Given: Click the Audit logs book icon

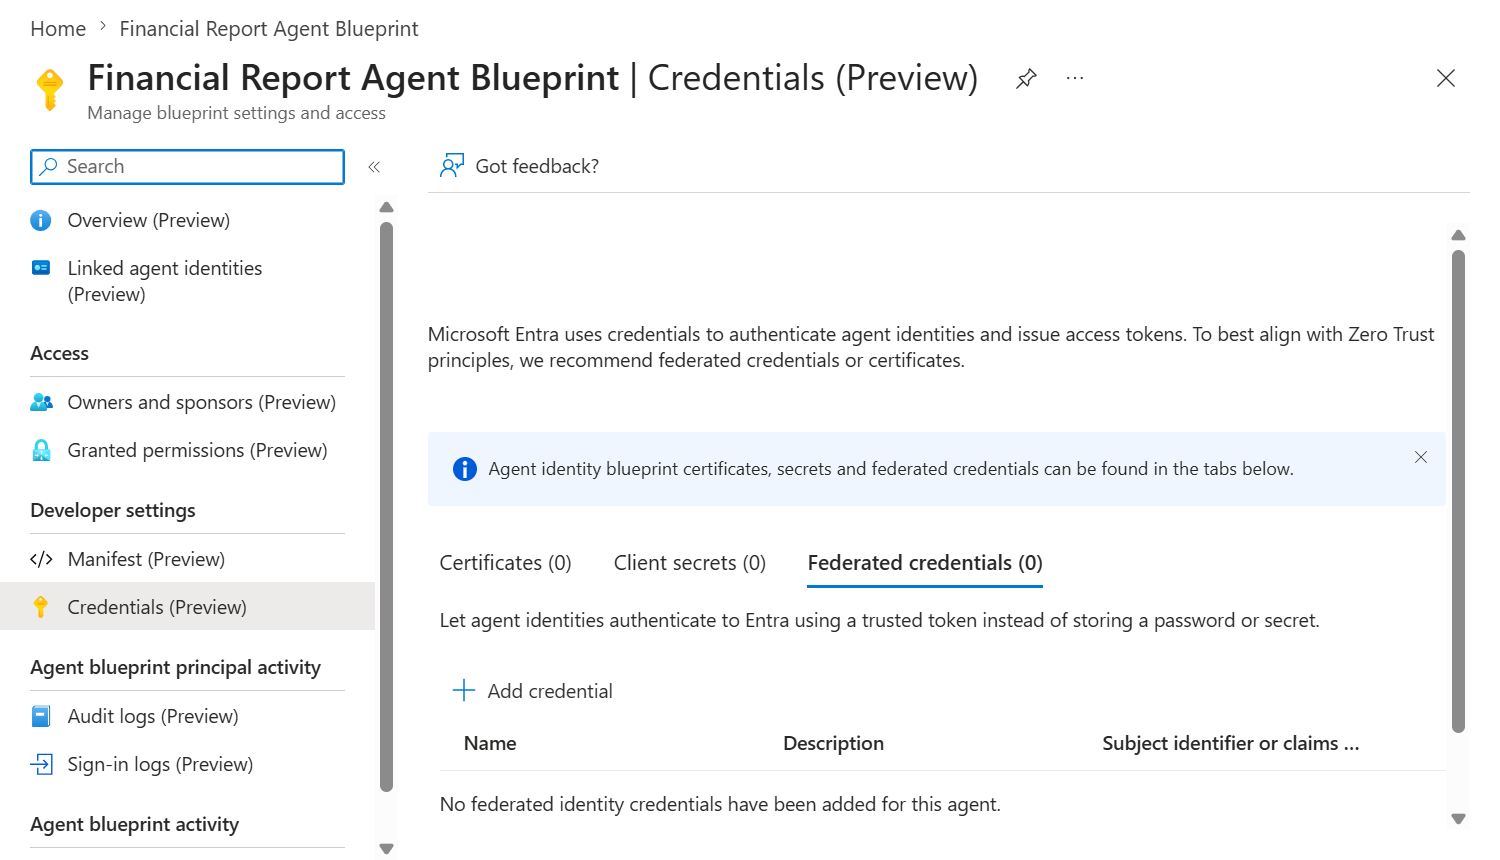Looking at the screenshot, I should pos(41,716).
